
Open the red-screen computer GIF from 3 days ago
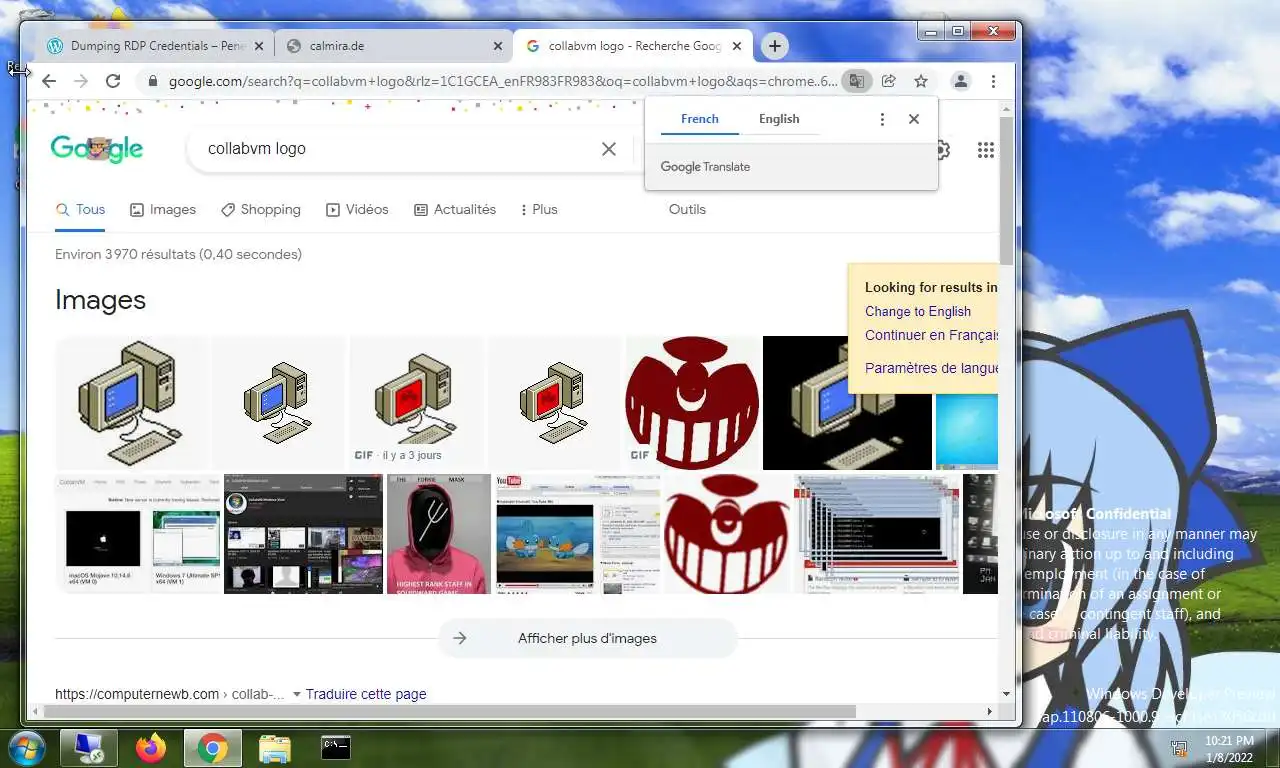pyautogui.click(x=416, y=403)
